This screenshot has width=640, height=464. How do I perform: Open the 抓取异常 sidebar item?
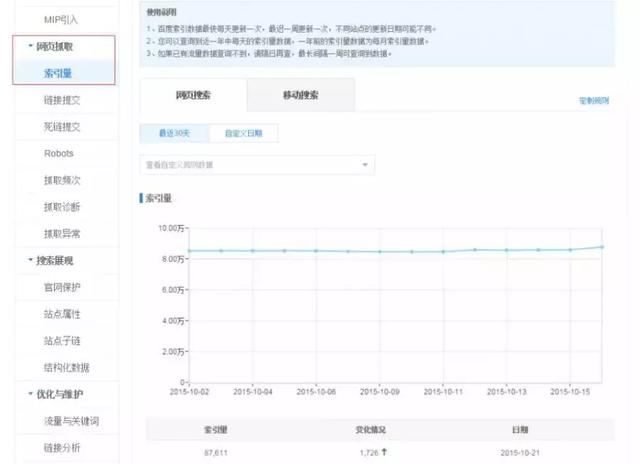pyautogui.click(x=62, y=233)
